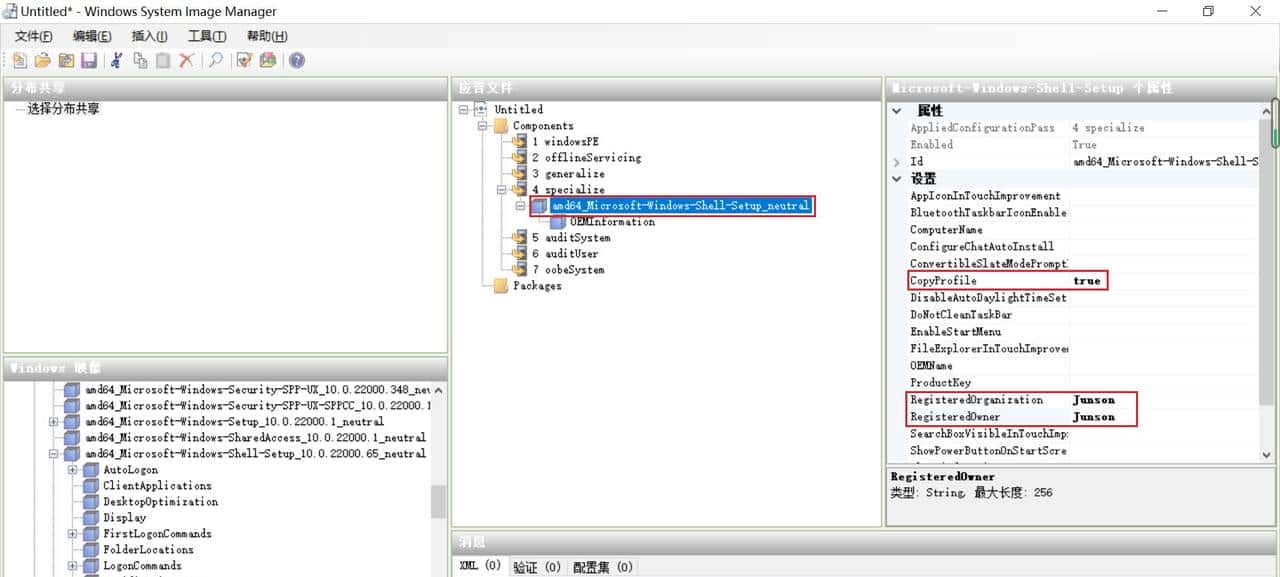
Task: Click the Cut scissors icon in the toolbar
Action: 117,60
